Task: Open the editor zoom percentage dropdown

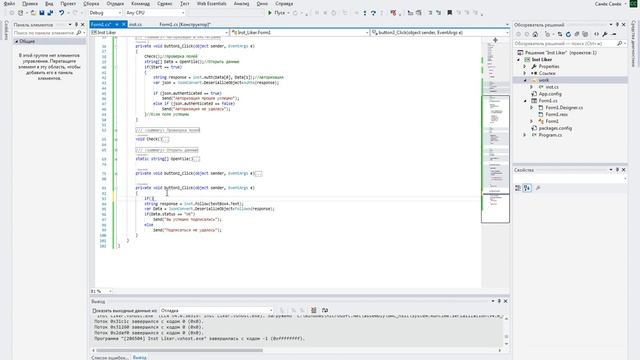Action: tap(101, 291)
